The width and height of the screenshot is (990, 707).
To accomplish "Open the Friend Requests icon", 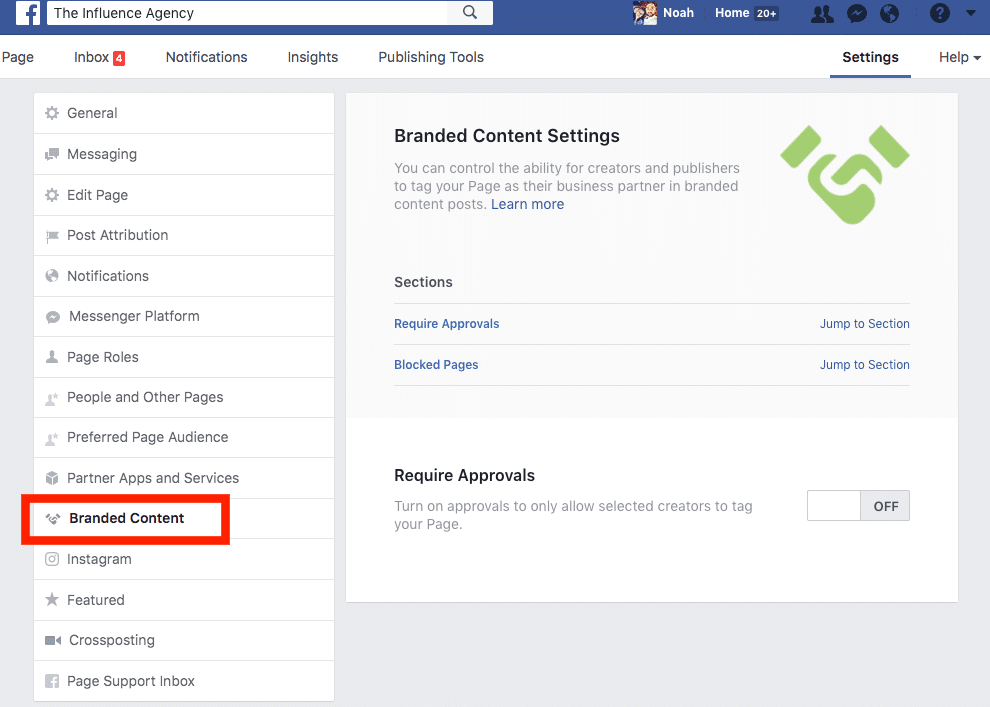I will click(822, 13).
